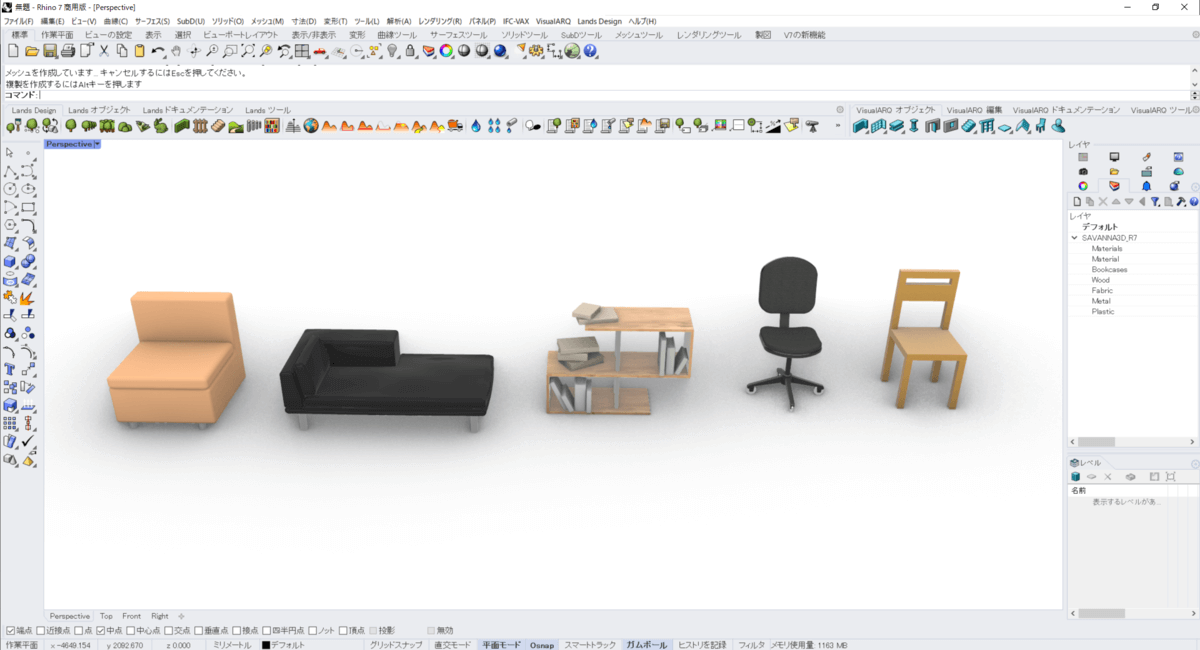The image size is (1200, 650).
Task: Click the Help question mark icon in standard toolbar
Action: click(590, 50)
